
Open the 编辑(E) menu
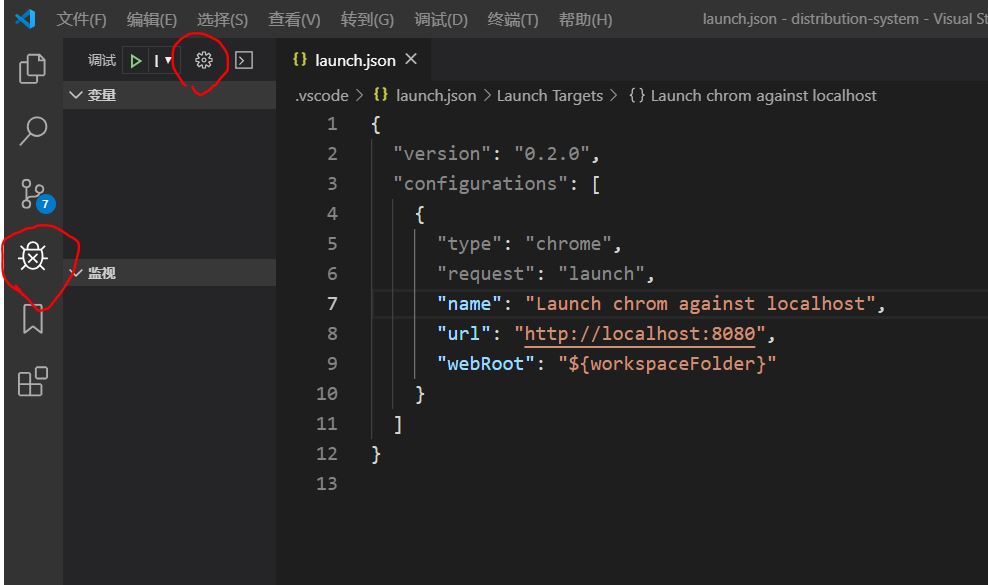(151, 20)
